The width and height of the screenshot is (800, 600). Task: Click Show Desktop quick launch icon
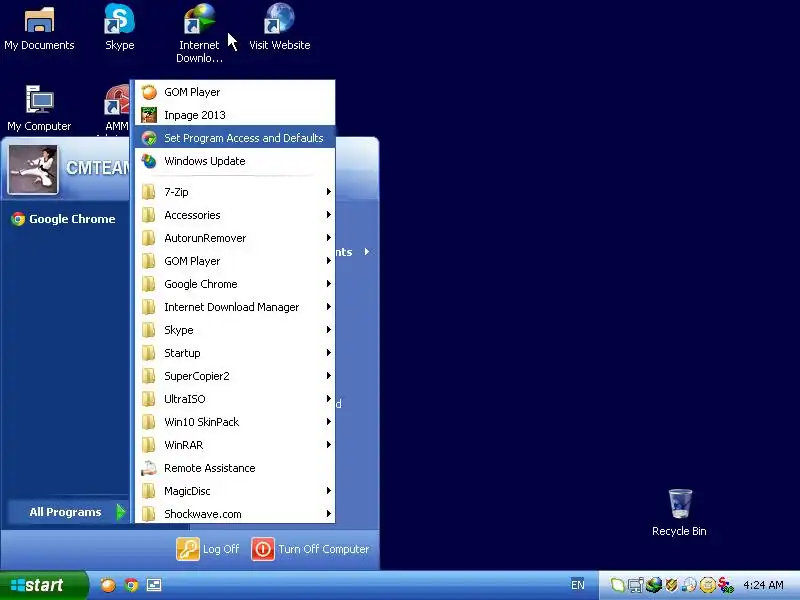(x=154, y=585)
